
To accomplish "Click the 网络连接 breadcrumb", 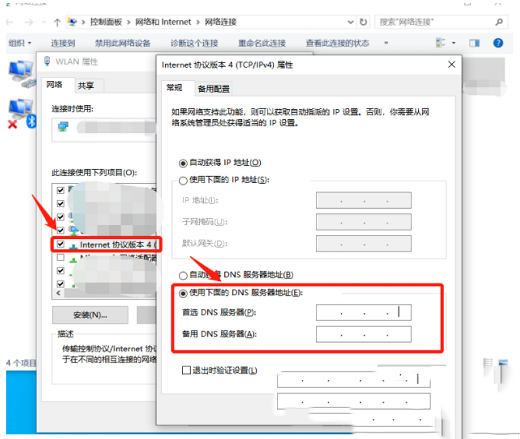I will pos(220,22).
